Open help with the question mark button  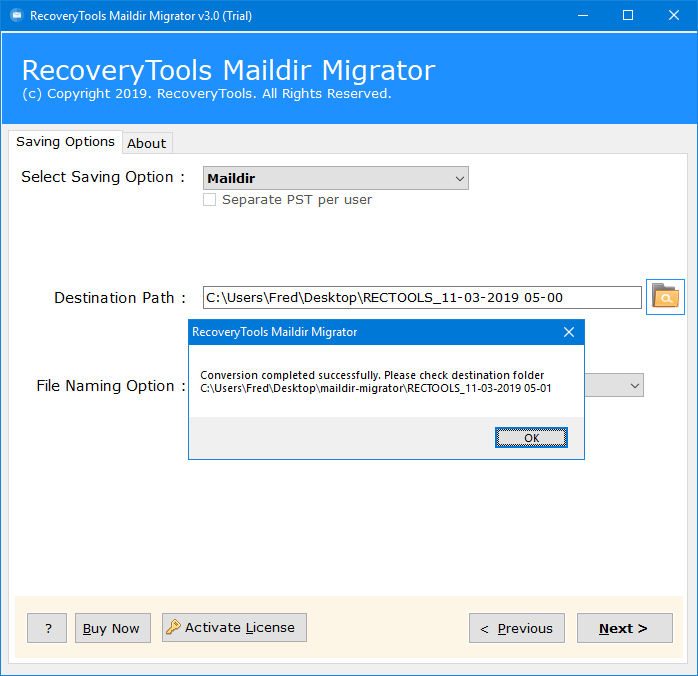point(47,628)
